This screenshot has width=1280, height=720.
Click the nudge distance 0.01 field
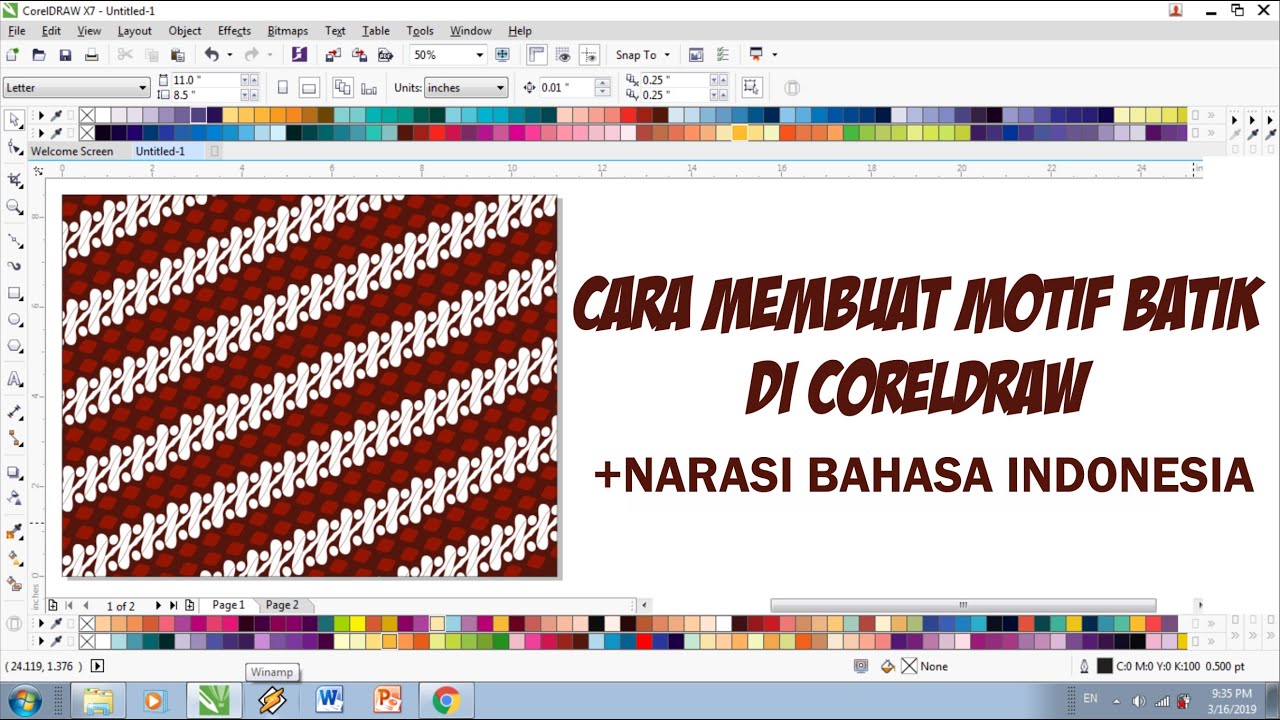[568, 88]
